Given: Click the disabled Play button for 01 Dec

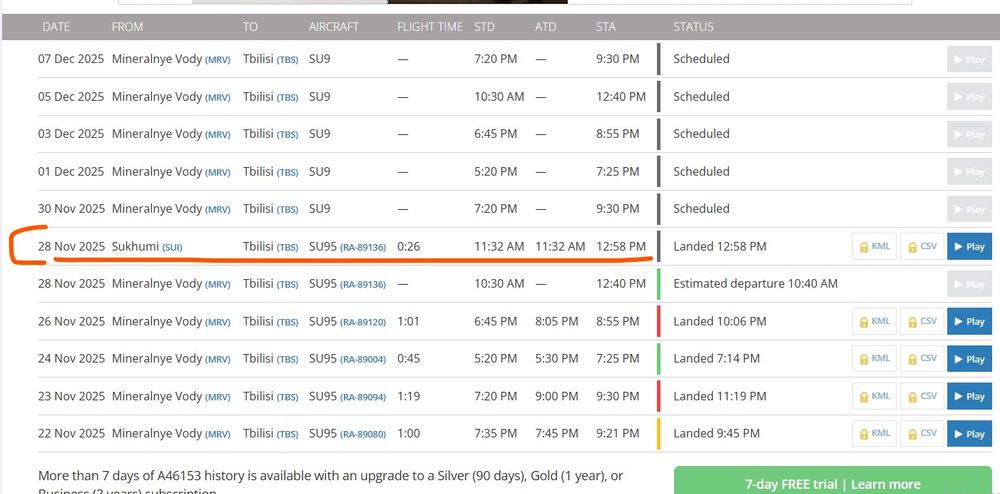Looking at the screenshot, I should (969, 171).
